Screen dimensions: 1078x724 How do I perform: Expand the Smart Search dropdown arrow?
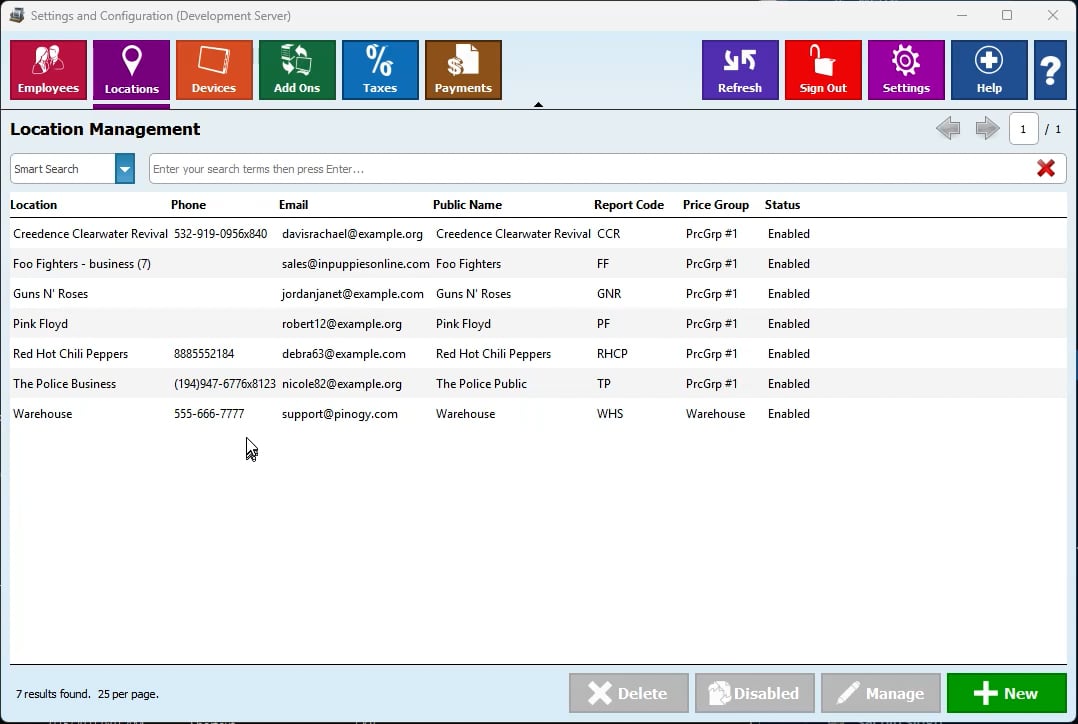click(x=124, y=168)
